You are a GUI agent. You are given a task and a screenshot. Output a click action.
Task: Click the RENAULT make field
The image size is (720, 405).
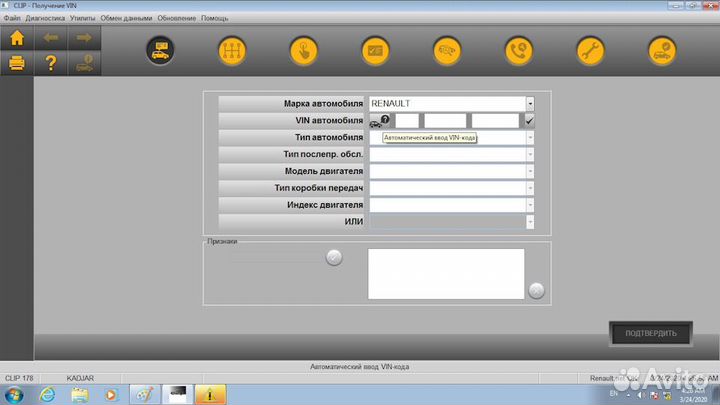click(x=448, y=104)
